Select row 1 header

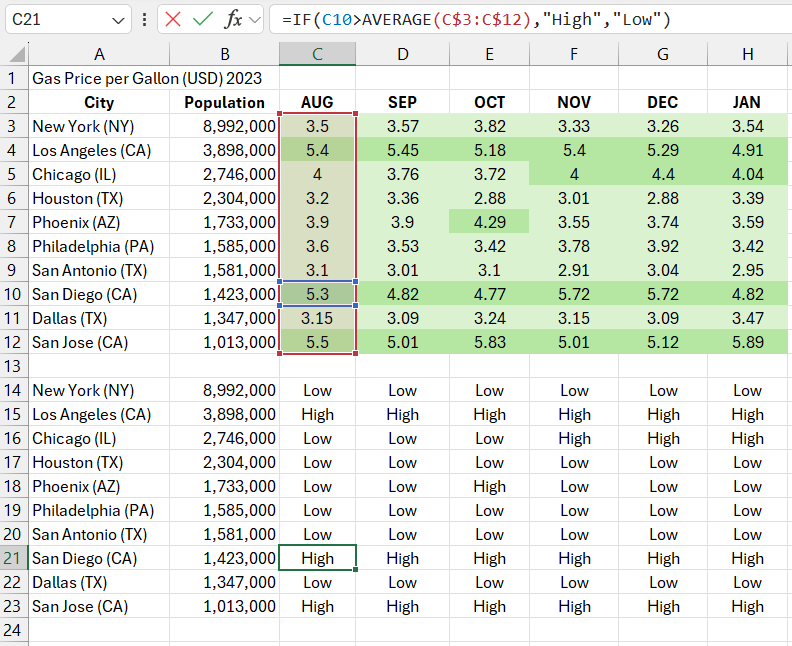point(12,78)
